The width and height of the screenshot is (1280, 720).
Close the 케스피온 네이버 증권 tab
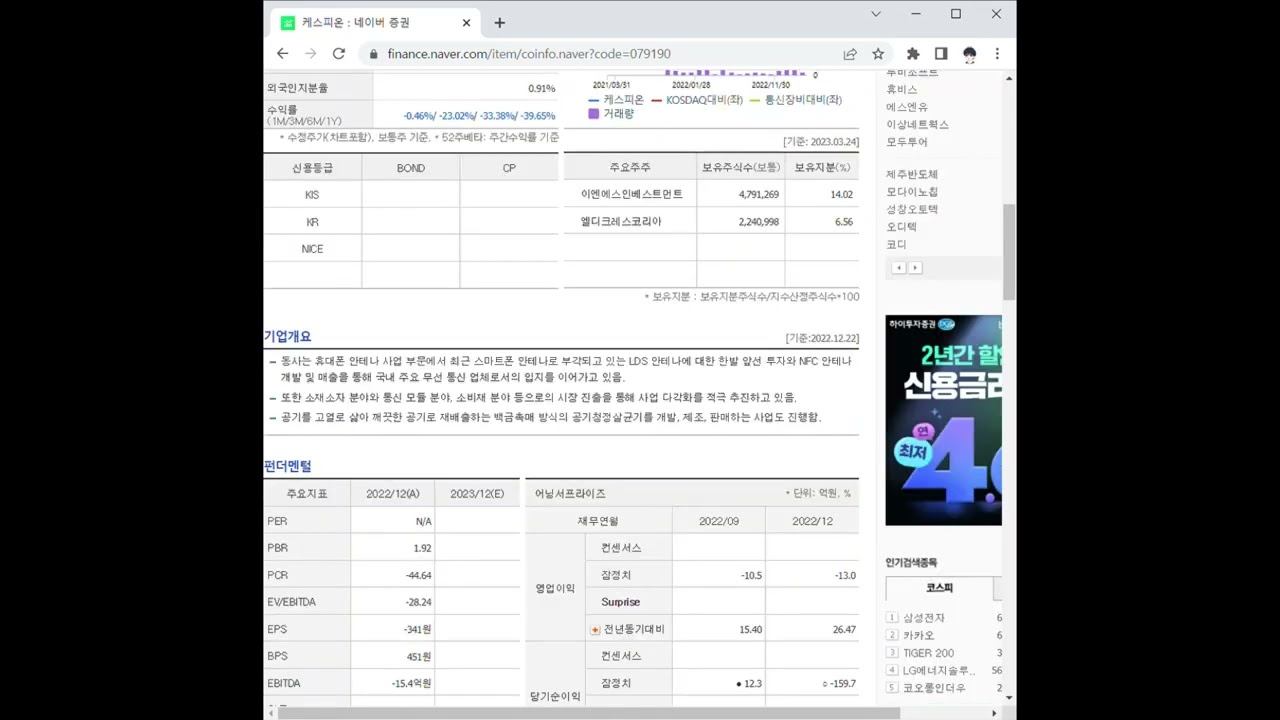point(466,23)
